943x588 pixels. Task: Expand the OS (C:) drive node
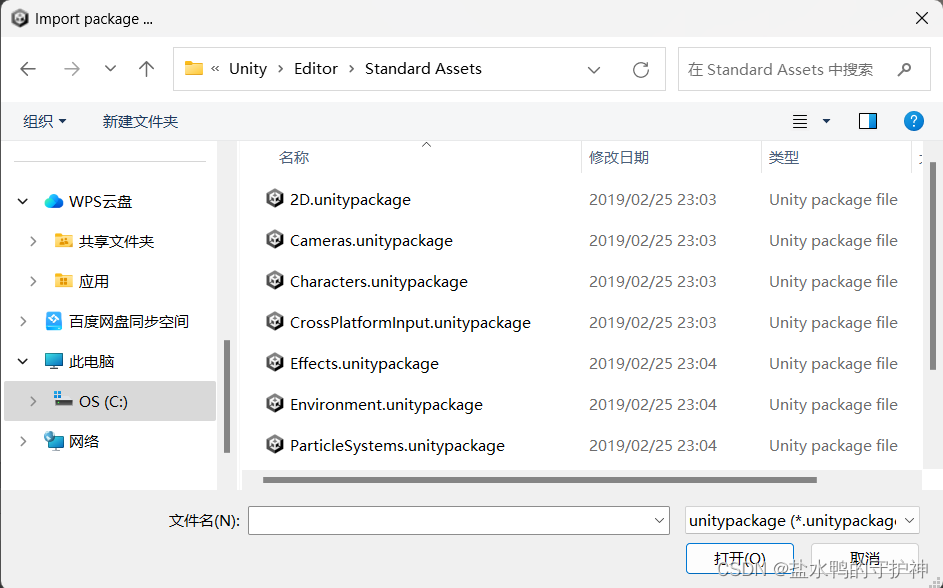33,401
